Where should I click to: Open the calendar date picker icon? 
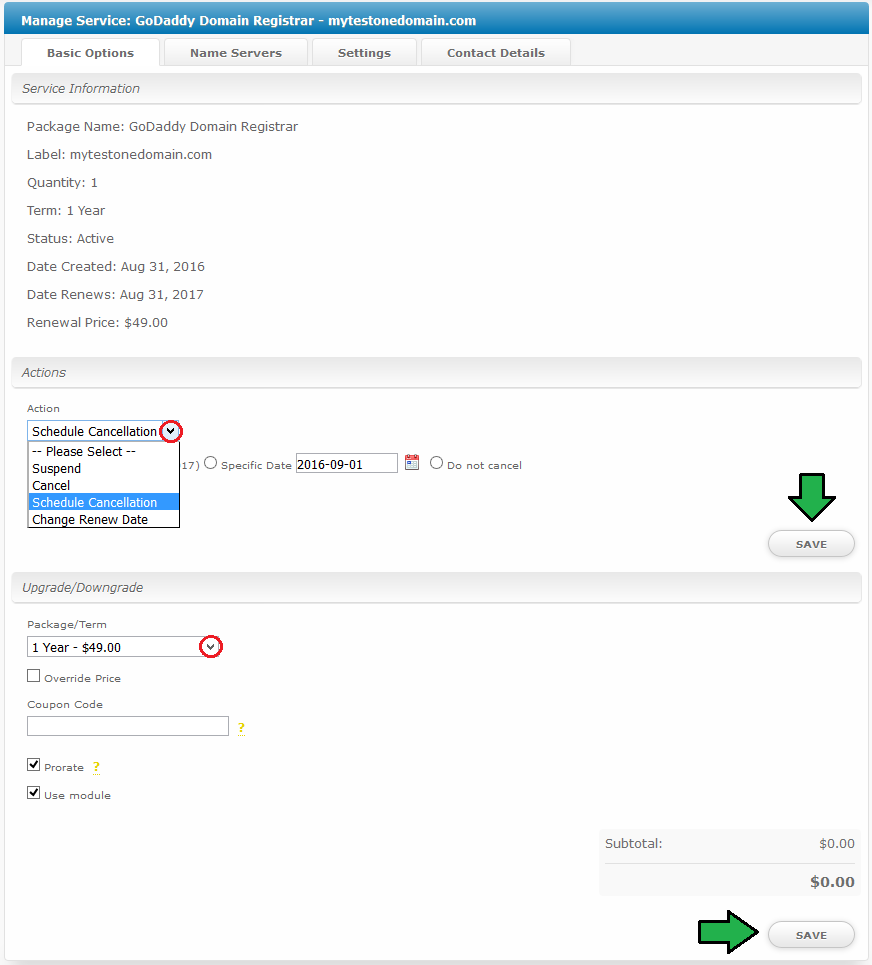pos(412,462)
